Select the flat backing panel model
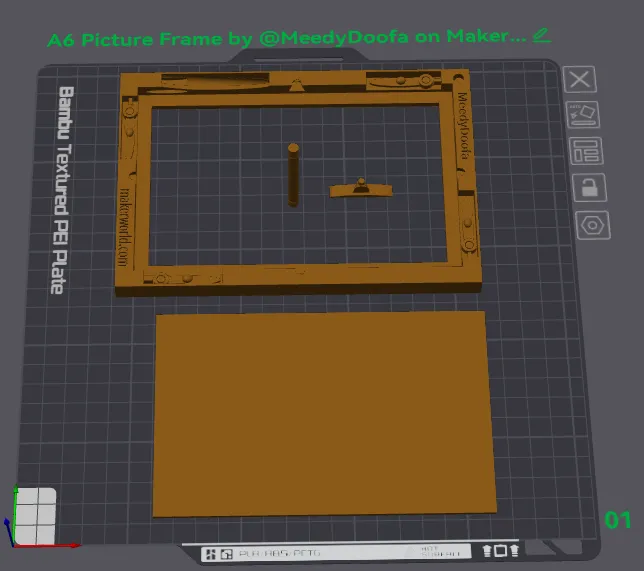 click(x=324, y=414)
